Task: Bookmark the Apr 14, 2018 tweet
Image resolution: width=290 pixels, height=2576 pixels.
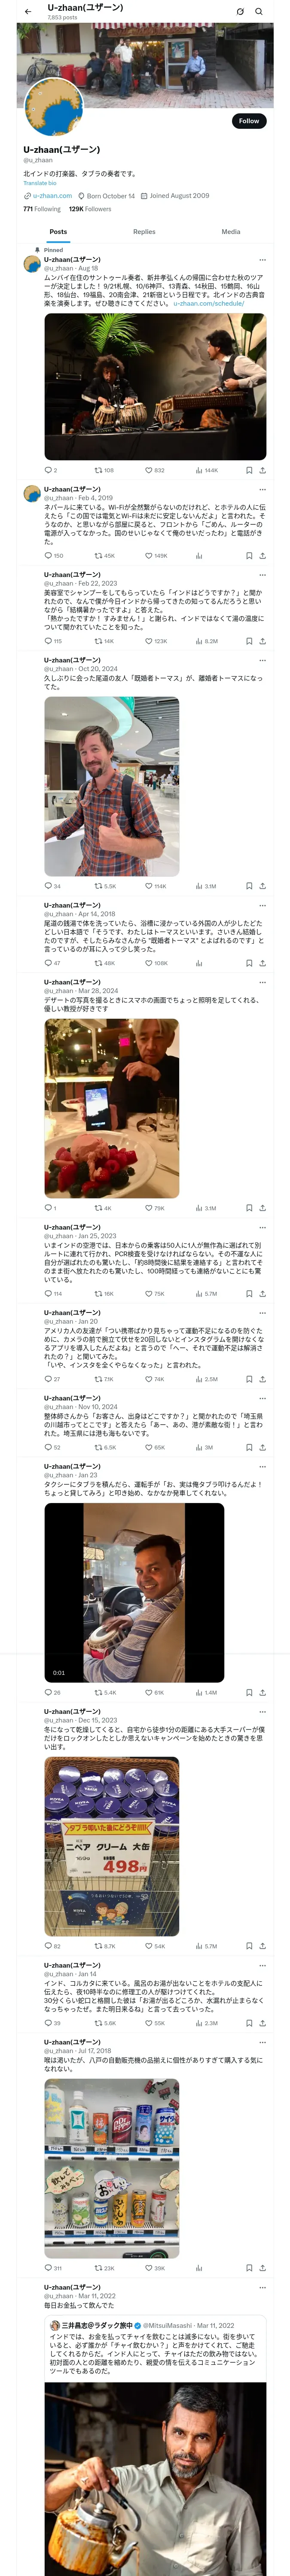Action: 249,963
